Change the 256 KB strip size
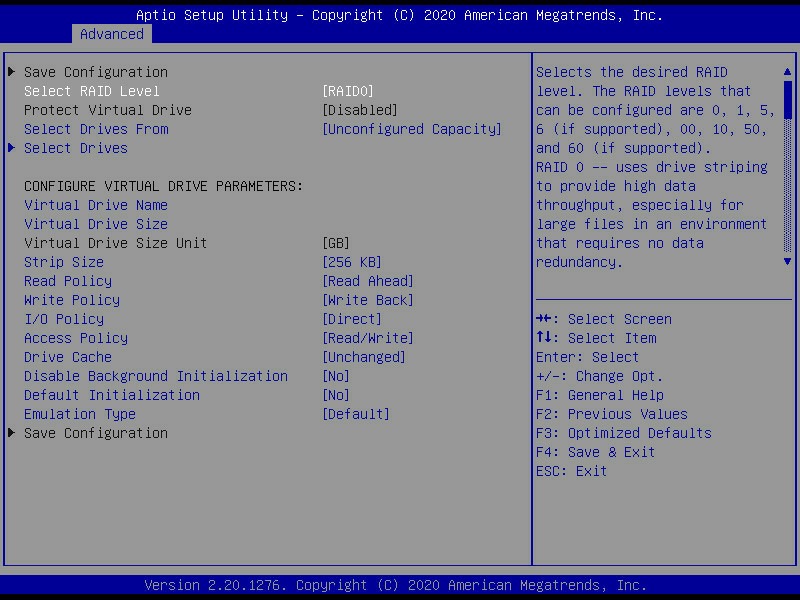The height and width of the screenshot is (600, 800). [x=352, y=262]
